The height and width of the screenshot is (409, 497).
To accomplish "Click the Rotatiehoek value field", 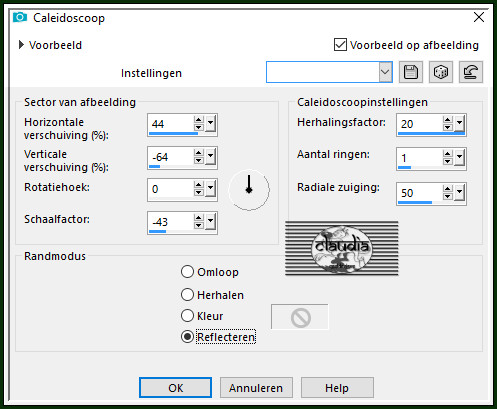I will click(x=171, y=189).
